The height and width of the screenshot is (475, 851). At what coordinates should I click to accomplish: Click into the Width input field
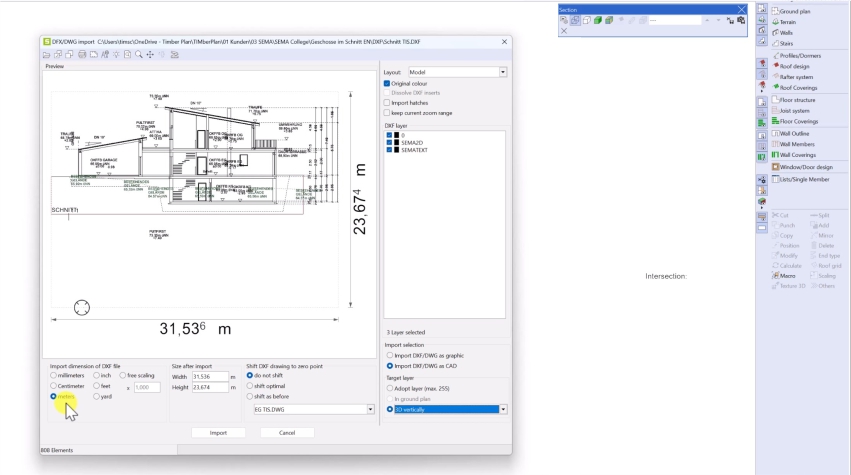pyautogui.click(x=210, y=376)
